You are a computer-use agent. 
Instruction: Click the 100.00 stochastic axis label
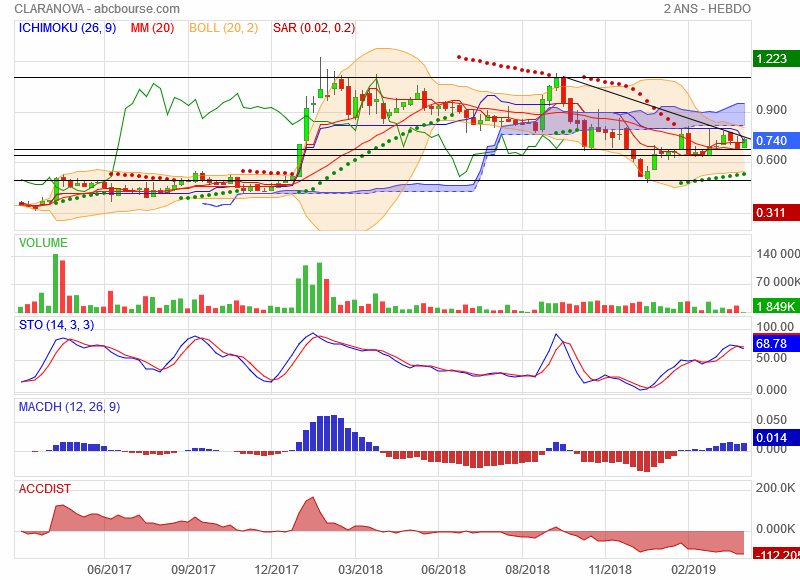(x=775, y=326)
